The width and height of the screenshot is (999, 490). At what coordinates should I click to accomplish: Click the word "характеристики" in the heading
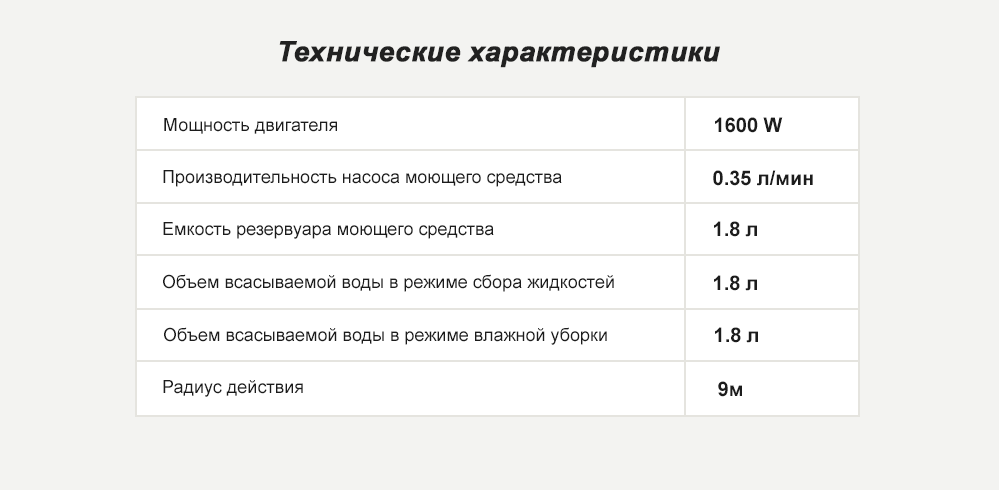[594, 52]
